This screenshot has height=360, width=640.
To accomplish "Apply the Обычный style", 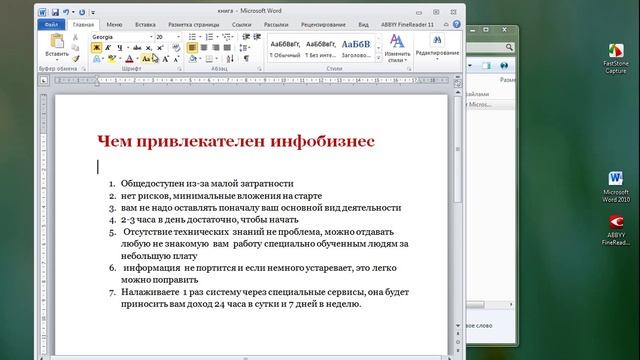I will tap(285, 48).
